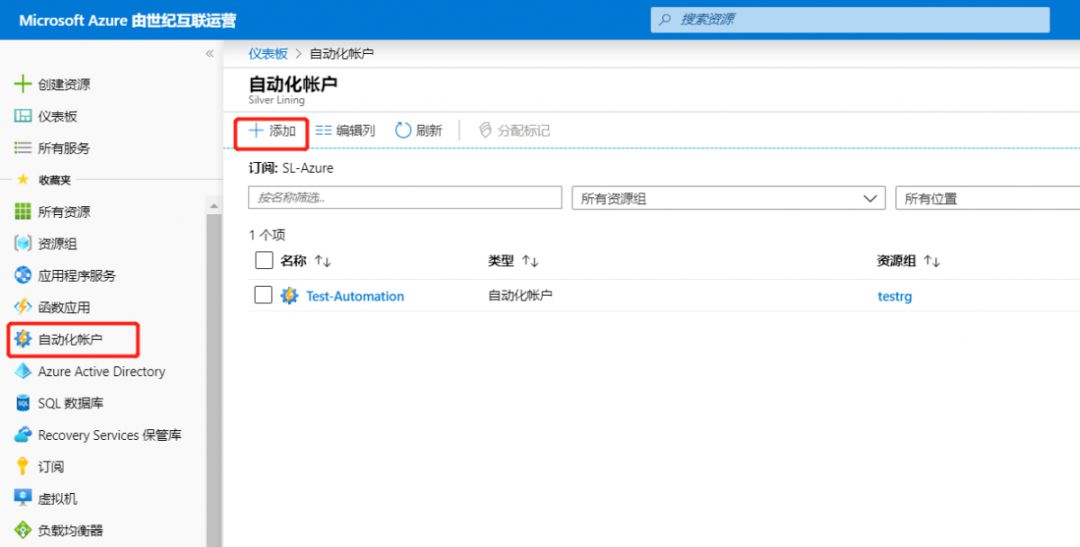Go to 虚拟机 sidebar label
This screenshot has width=1080, height=547.
[x=58, y=498]
